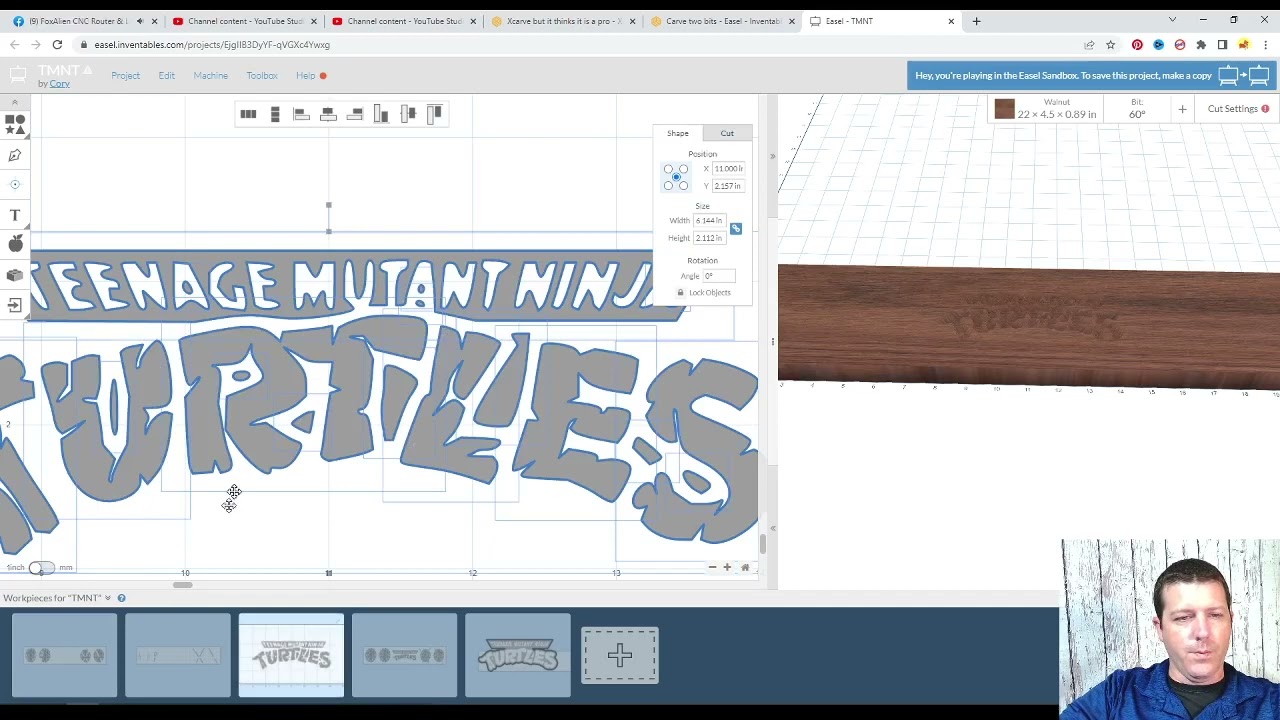
Task: Switch to the Shape tab
Action: [678, 133]
